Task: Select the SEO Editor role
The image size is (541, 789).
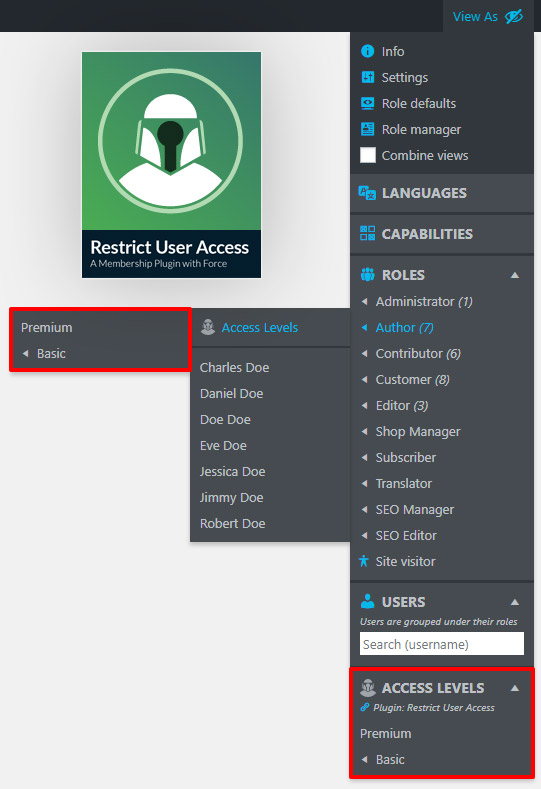Action: click(x=406, y=535)
